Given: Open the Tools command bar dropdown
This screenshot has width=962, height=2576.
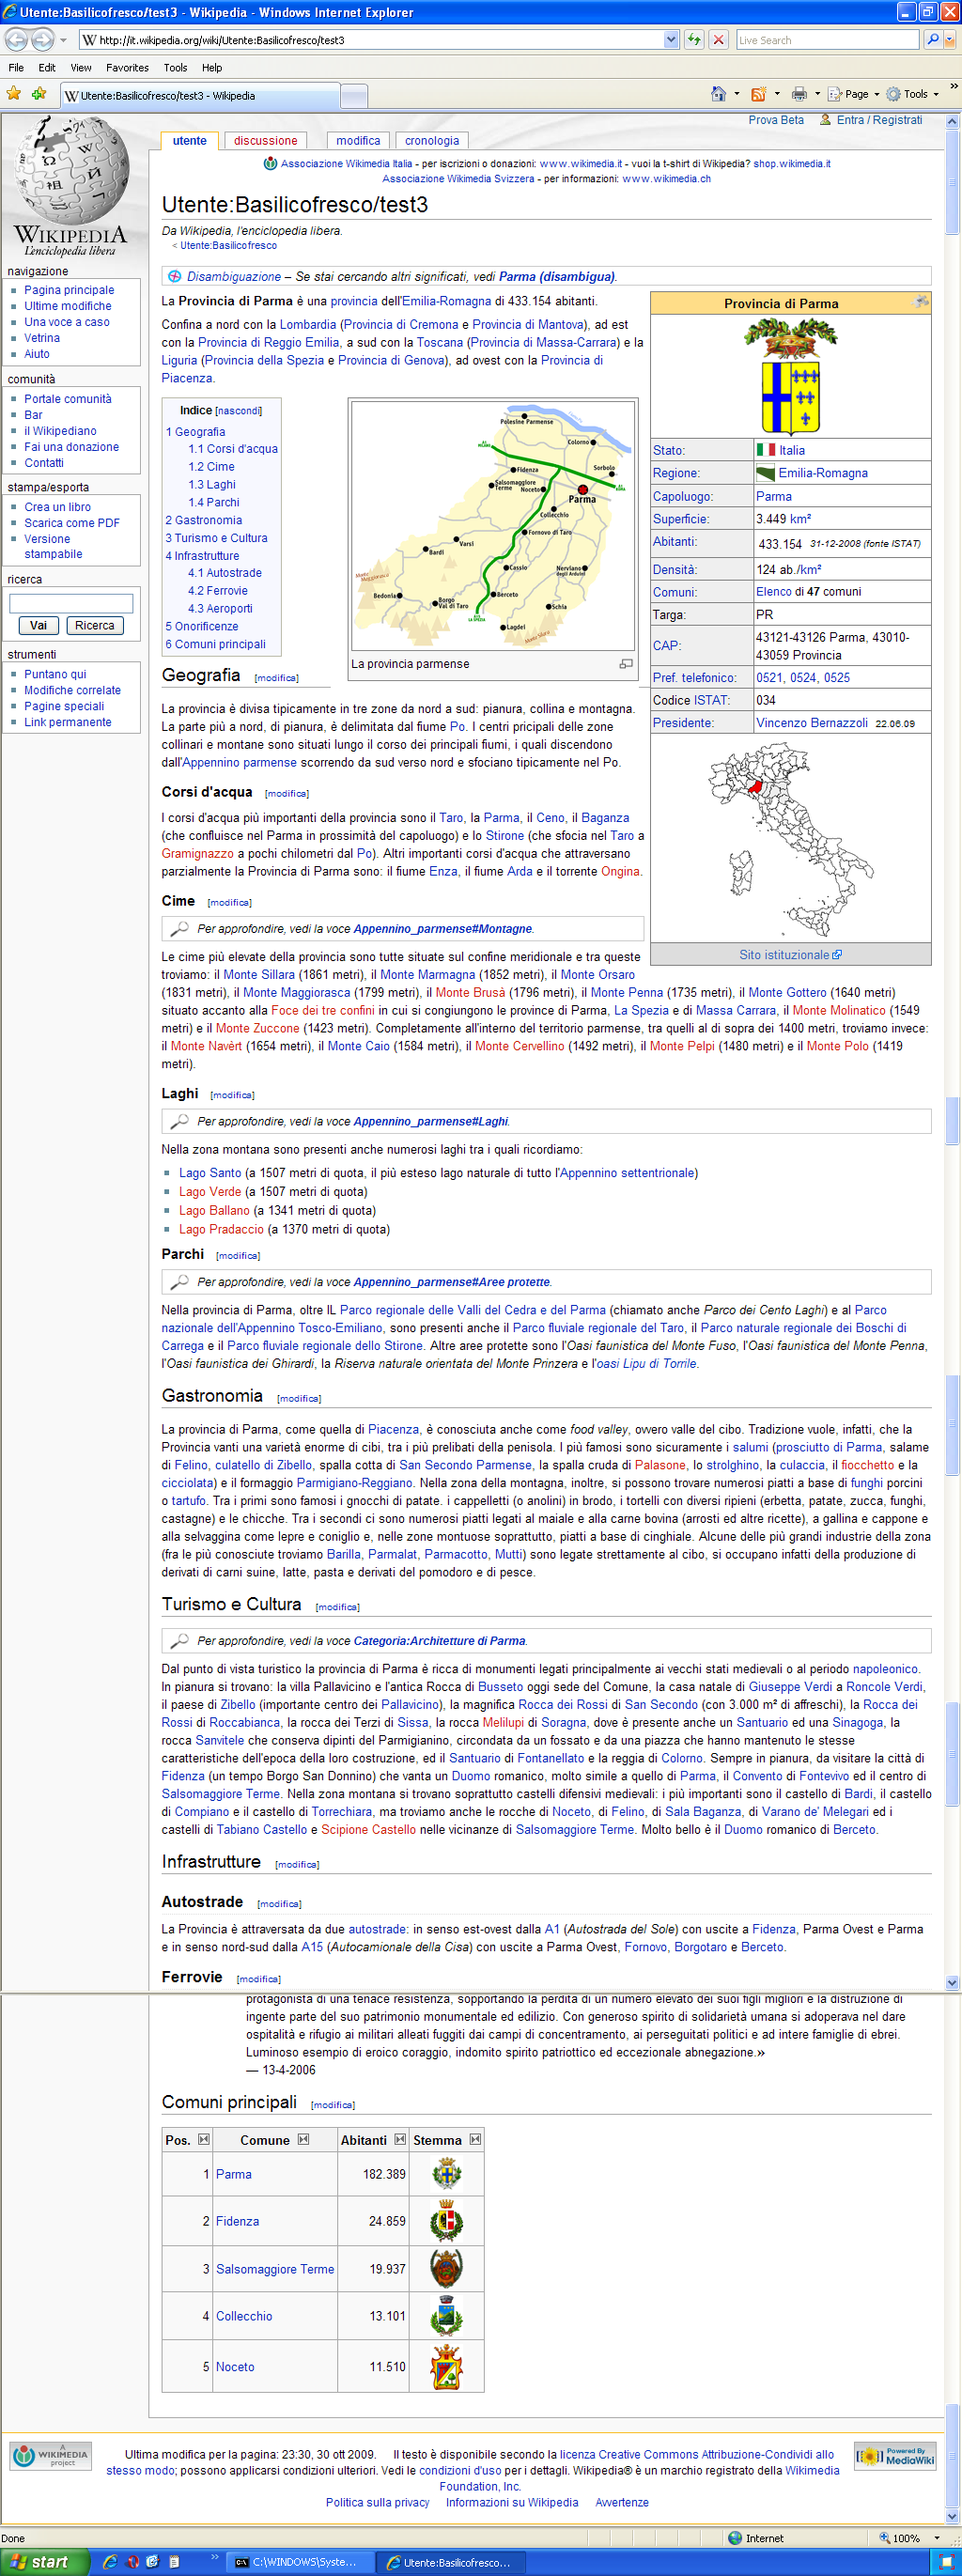Looking at the screenshot, I should coord(912,94).
